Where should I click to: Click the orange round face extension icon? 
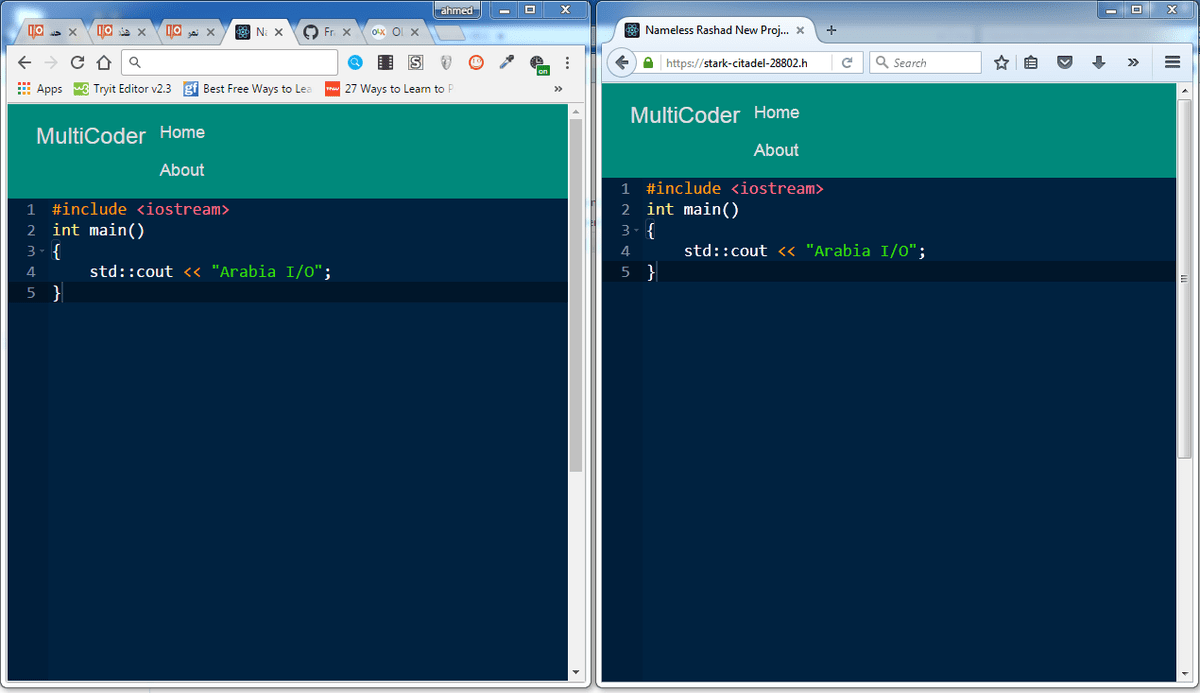[476, 62]
